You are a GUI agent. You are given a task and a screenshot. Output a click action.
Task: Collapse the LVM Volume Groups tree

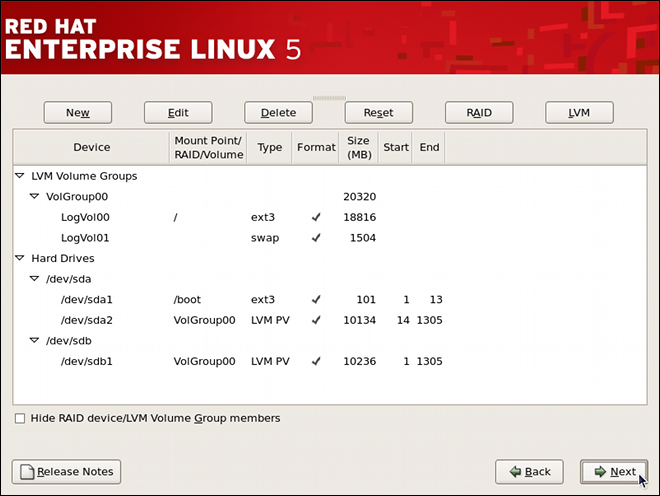point(20,176)
